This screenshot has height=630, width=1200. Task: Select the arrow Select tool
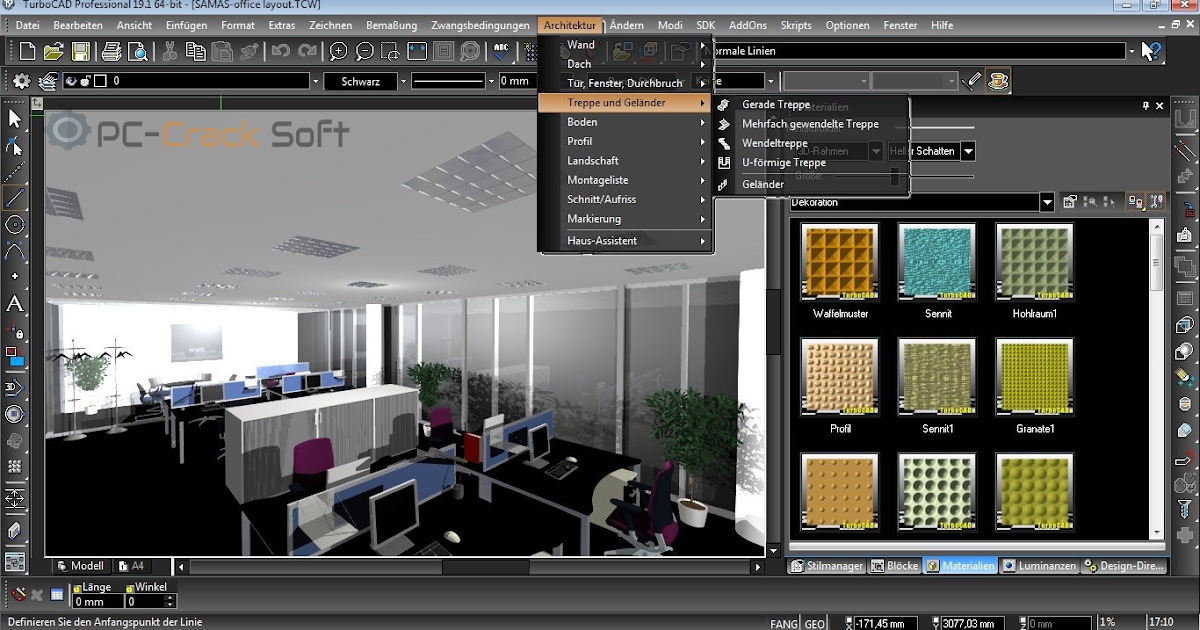[14, 118]
